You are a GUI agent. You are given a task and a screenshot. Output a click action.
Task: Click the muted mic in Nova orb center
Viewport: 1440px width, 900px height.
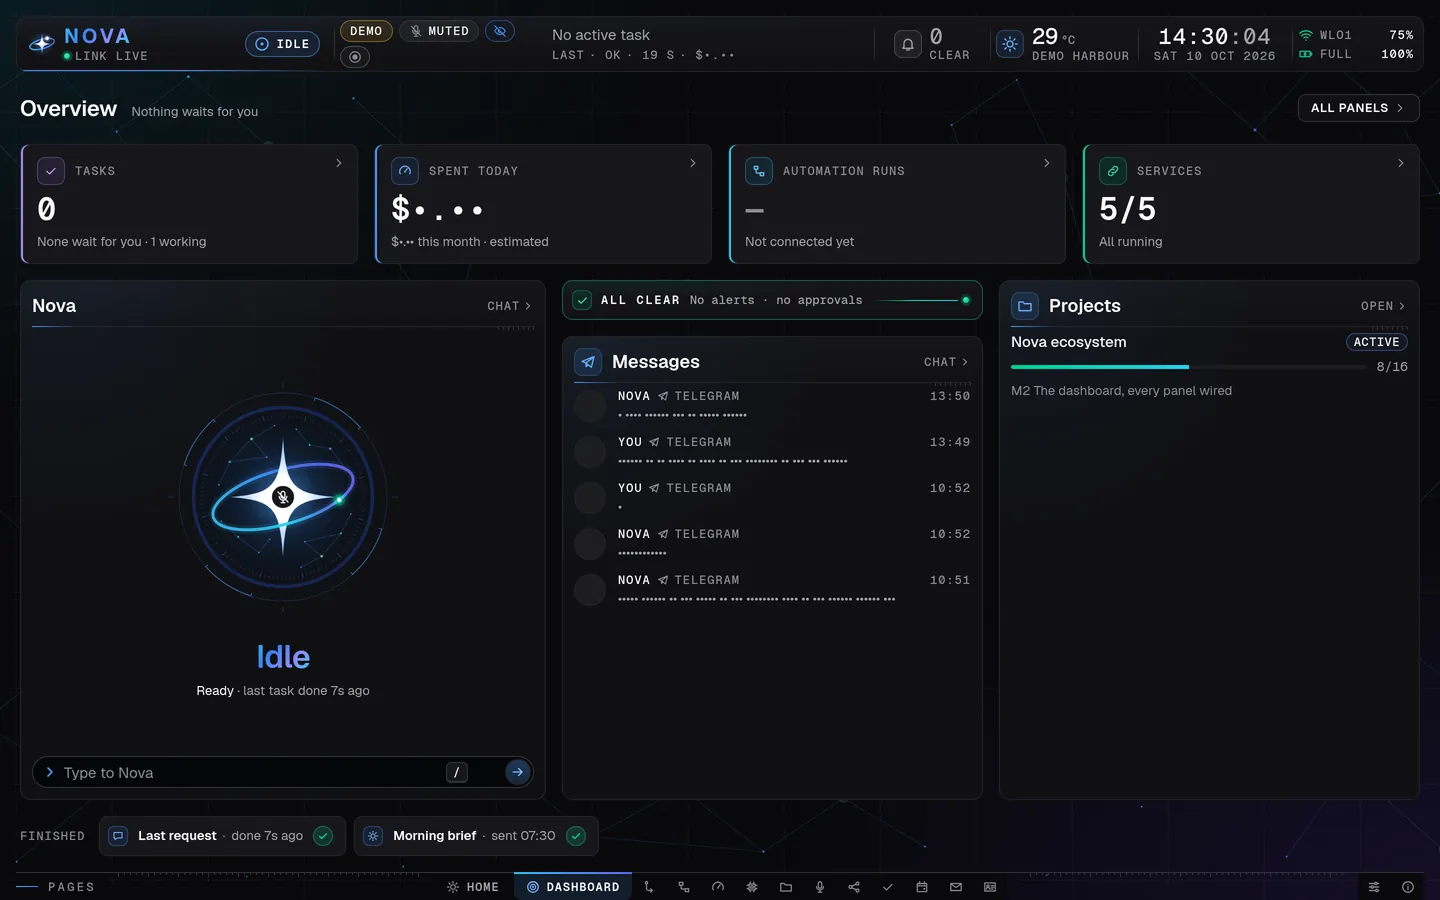(x=283, y=497)
